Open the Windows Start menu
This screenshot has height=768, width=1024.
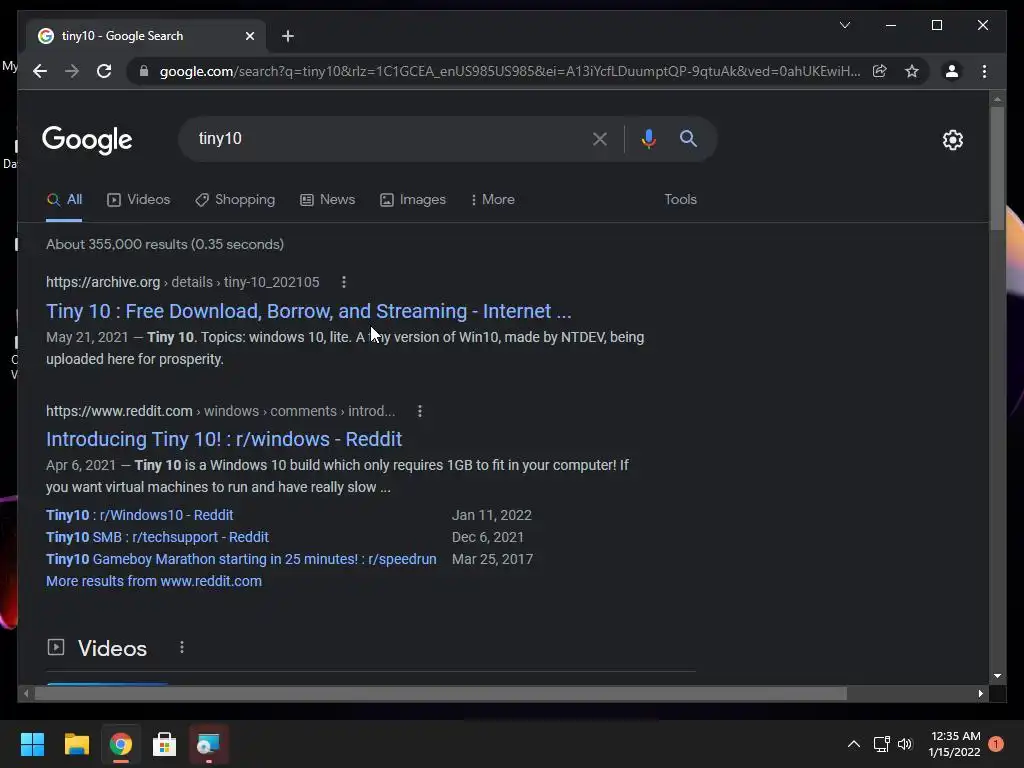32,744
